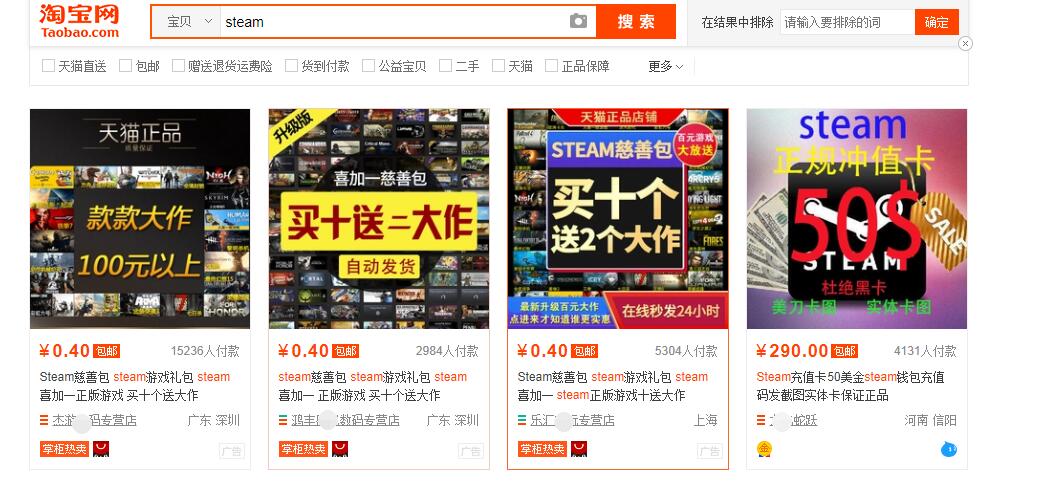Click the 4131人付款 count
Viewport: 1058px width, 485px height.
pyautogui.click(x=925, y=351)
